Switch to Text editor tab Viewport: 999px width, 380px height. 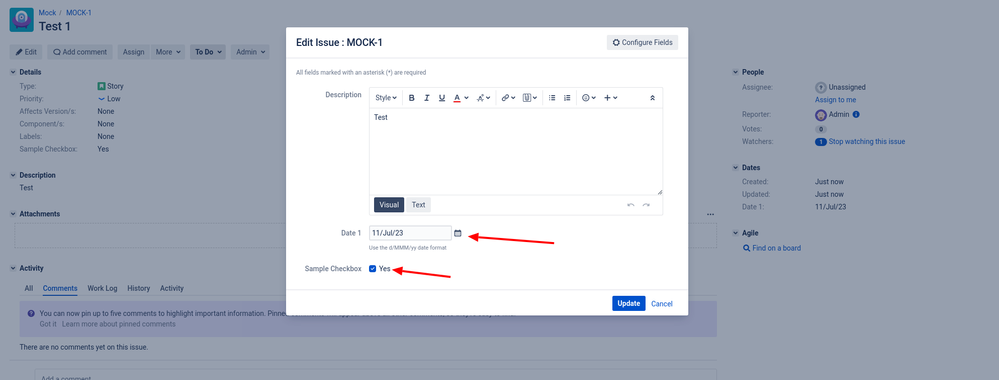click(x=419, y=205)
